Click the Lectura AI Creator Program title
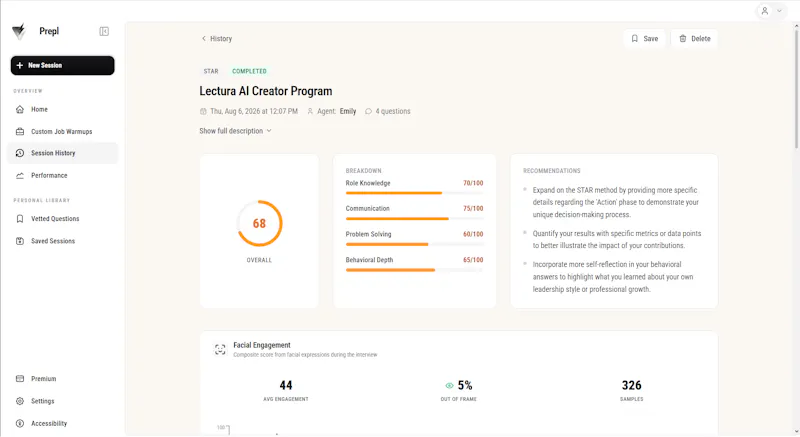 point(266,91)
